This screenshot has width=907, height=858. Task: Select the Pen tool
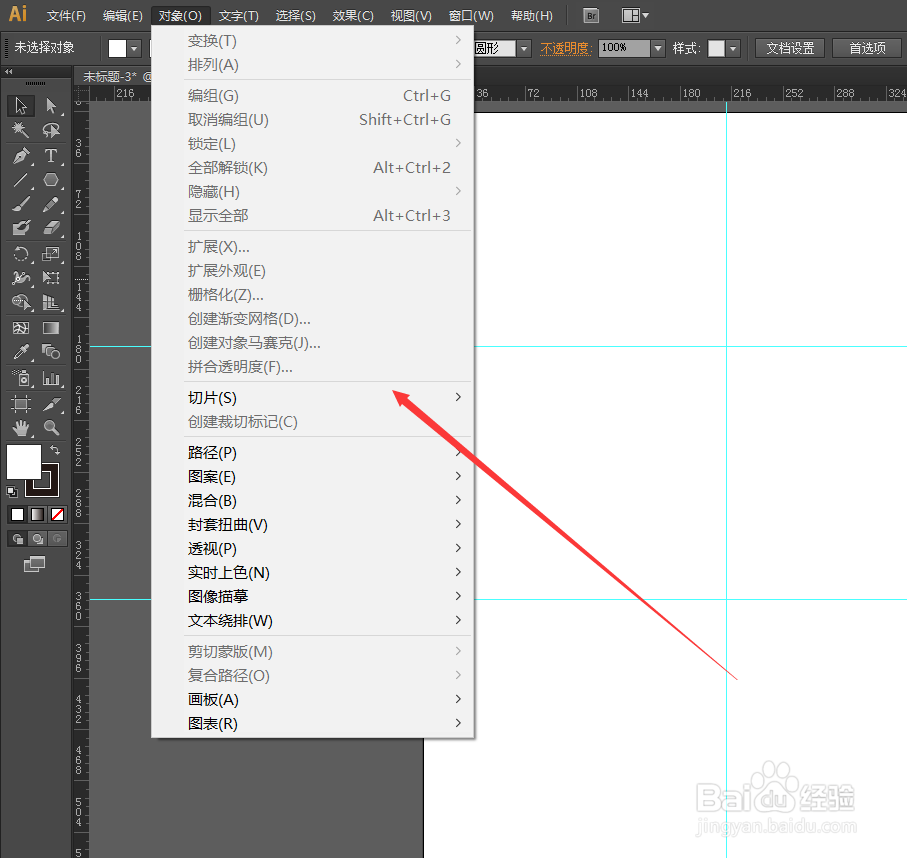(21, 156)
